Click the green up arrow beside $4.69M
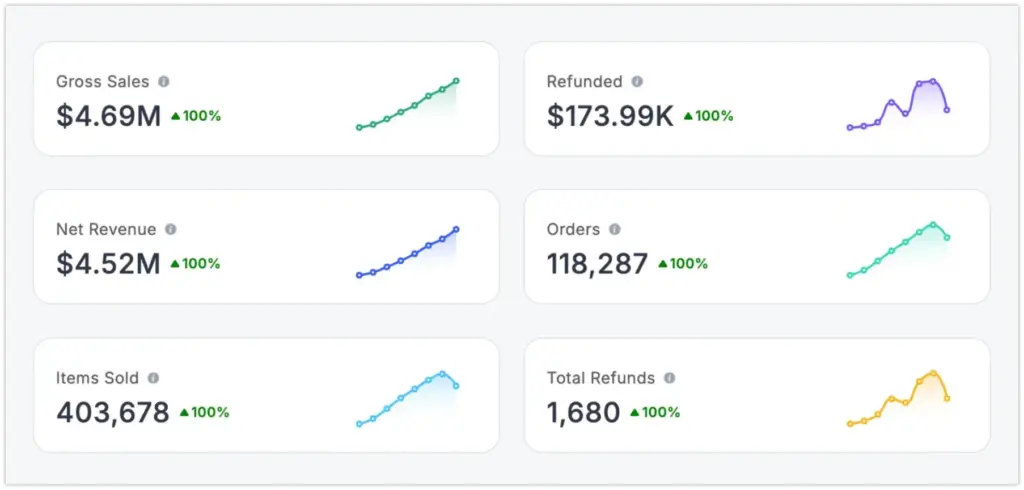 [175, 116]
